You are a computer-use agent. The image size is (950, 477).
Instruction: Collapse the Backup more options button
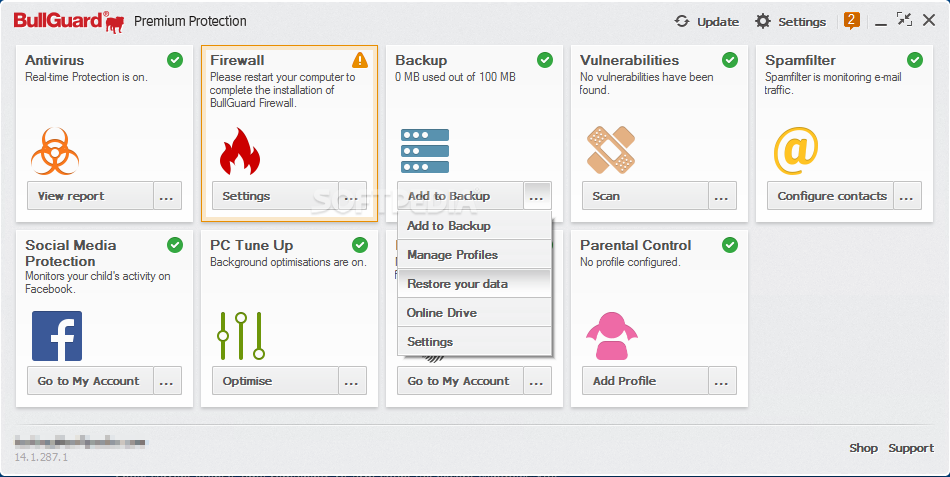point(537,196)
